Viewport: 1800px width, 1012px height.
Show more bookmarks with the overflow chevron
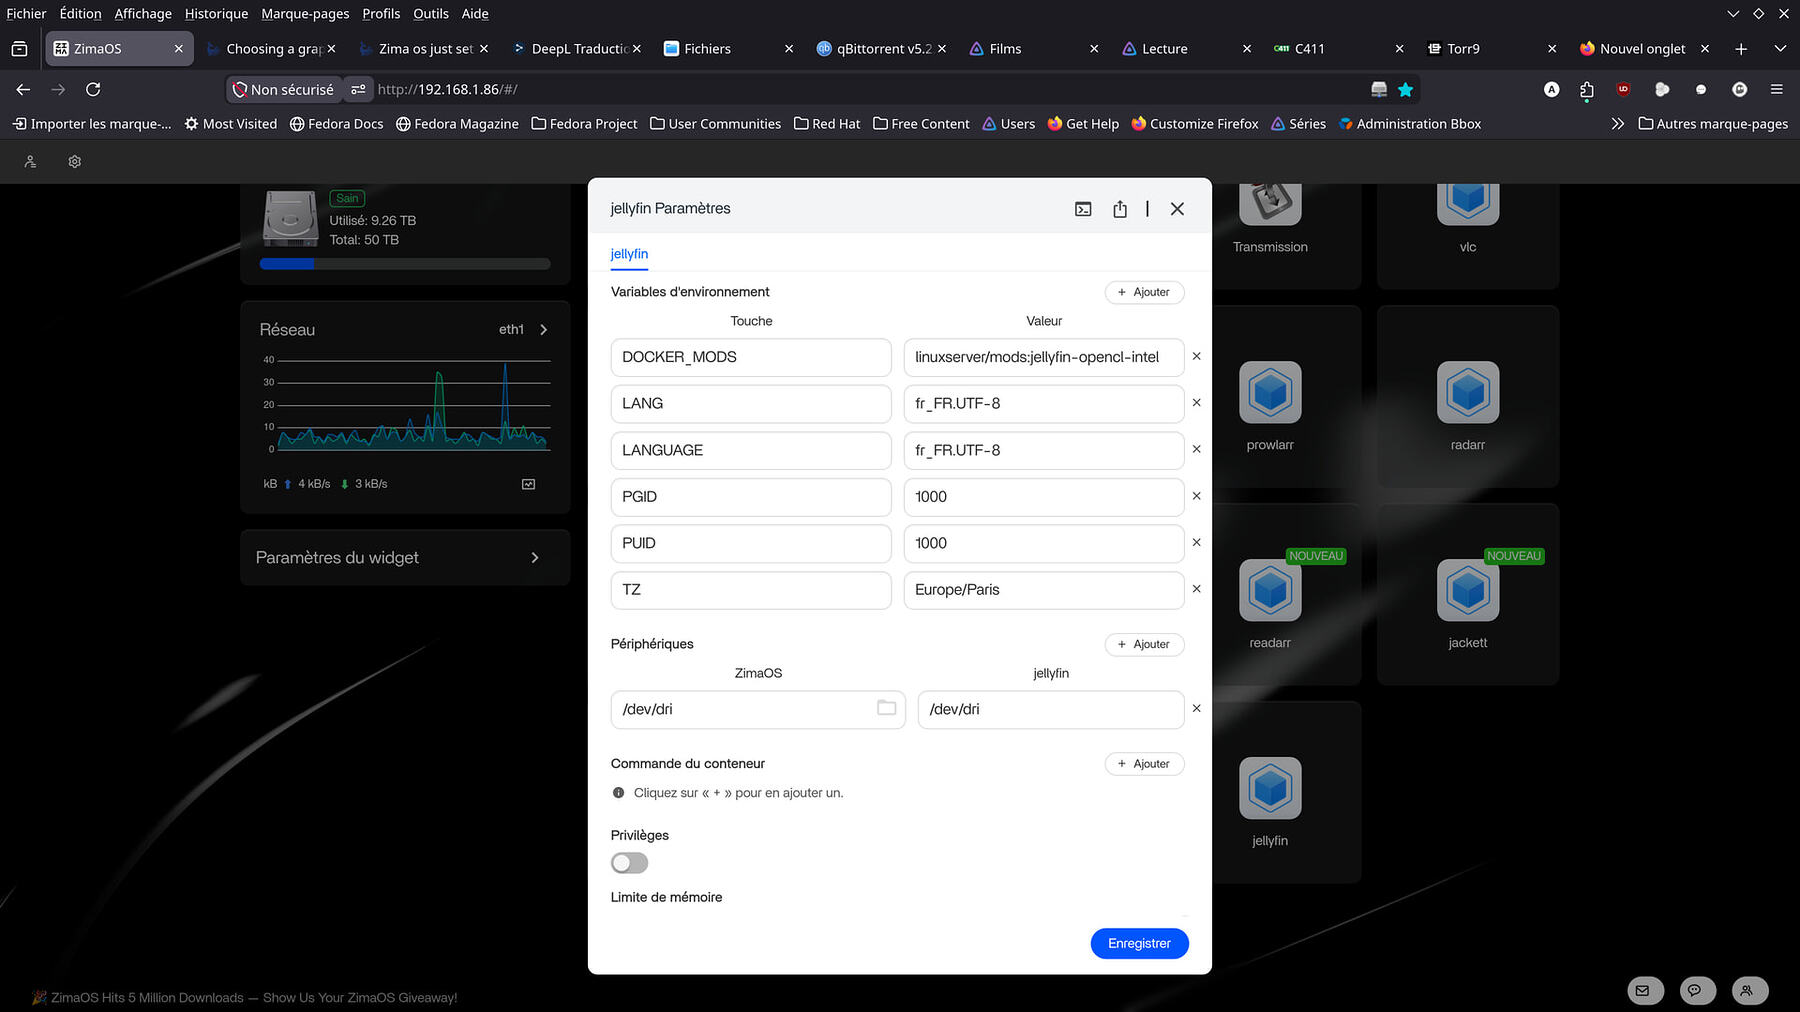tap(1618, 124)
